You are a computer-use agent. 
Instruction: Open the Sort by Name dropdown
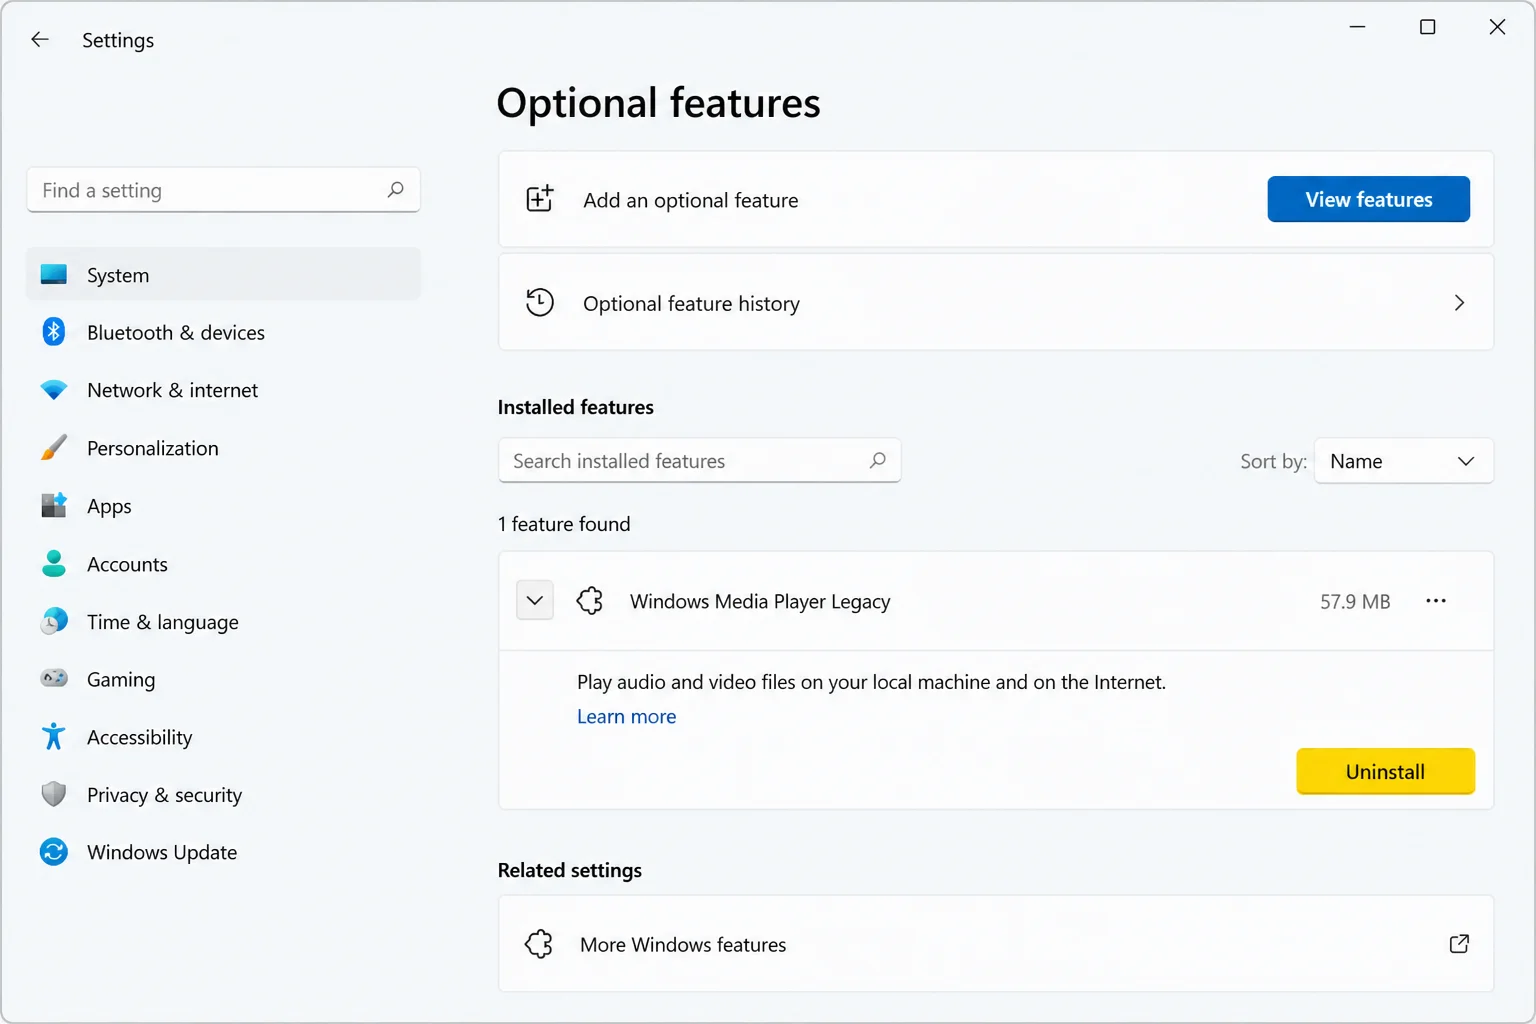pyautogui.click(x=1403, y=461)
